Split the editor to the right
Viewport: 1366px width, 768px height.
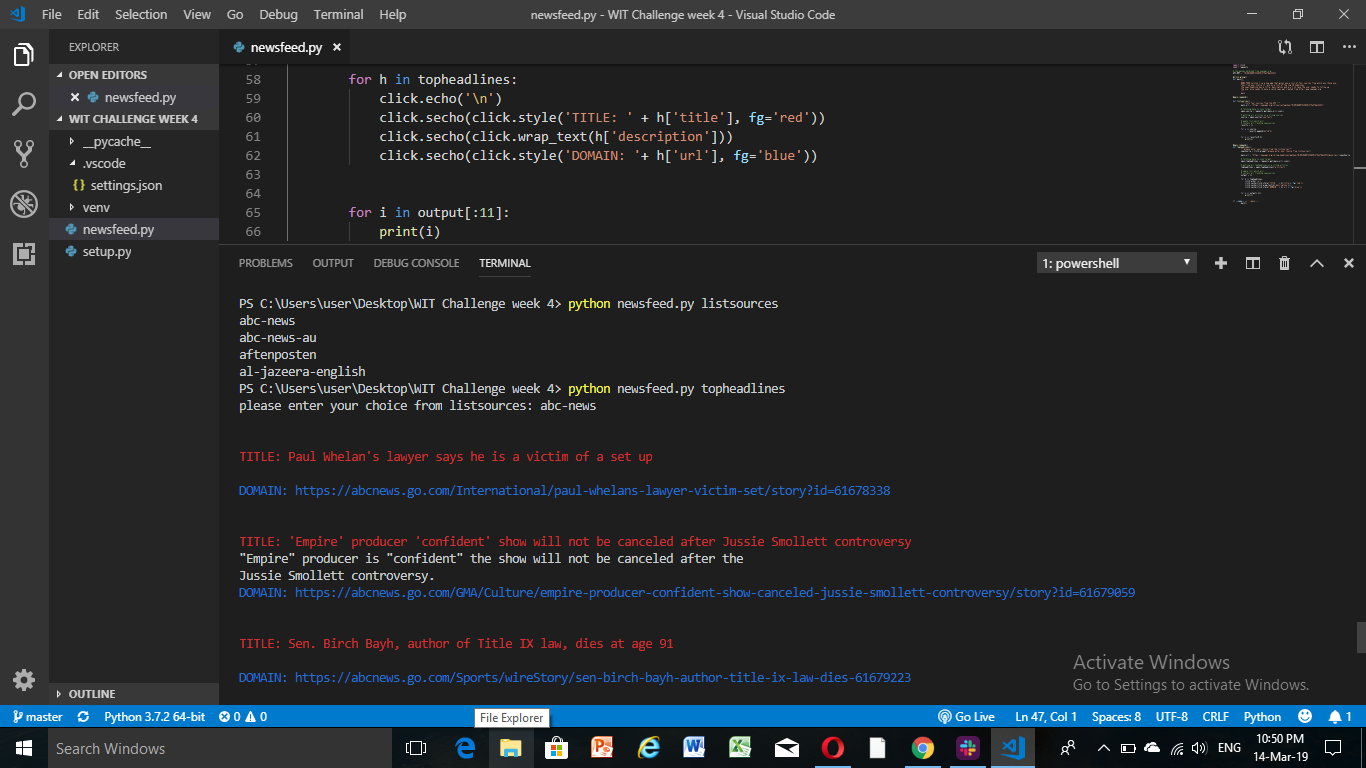(1317, 47)
